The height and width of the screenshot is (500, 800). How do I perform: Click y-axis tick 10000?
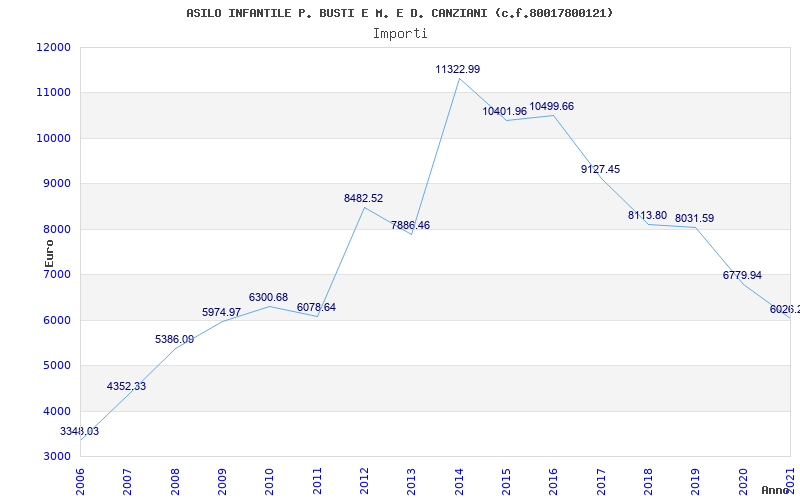53,138
